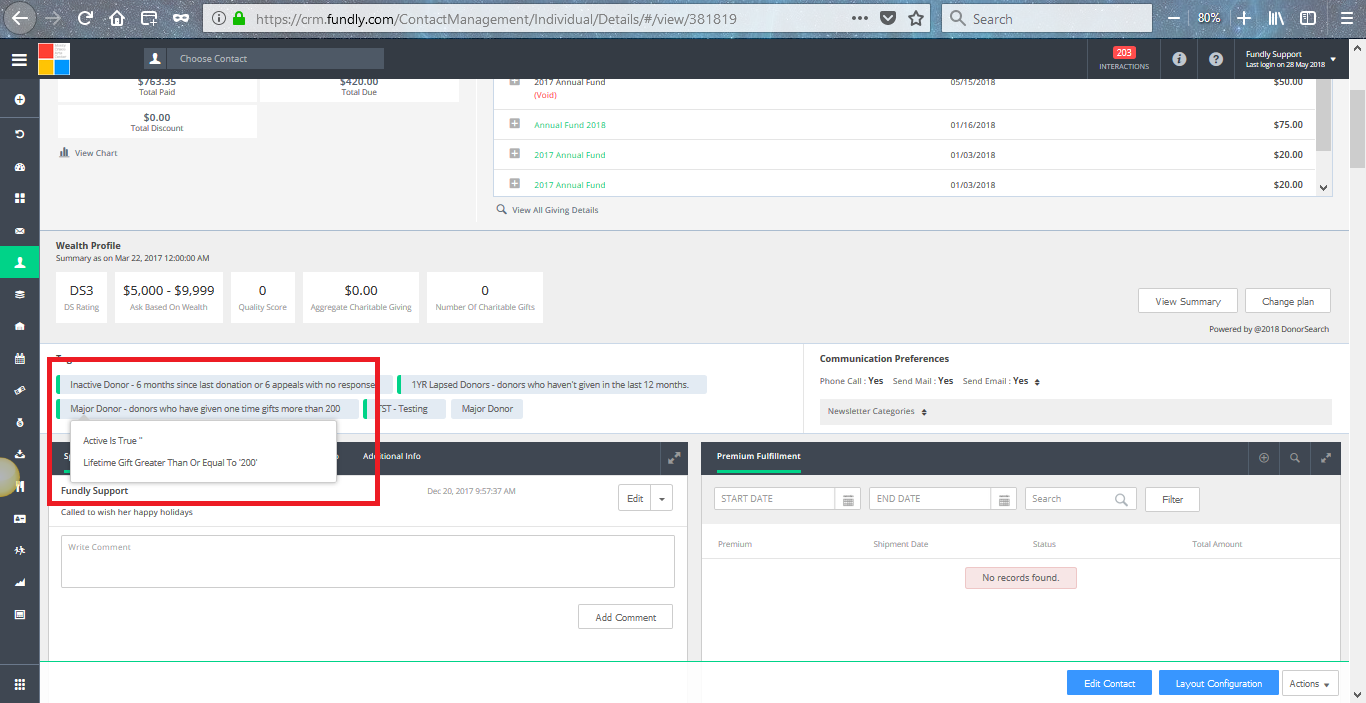Expand the Annual Fund 2018 gift row
The image size is (1366, 703).
[514, 124]
